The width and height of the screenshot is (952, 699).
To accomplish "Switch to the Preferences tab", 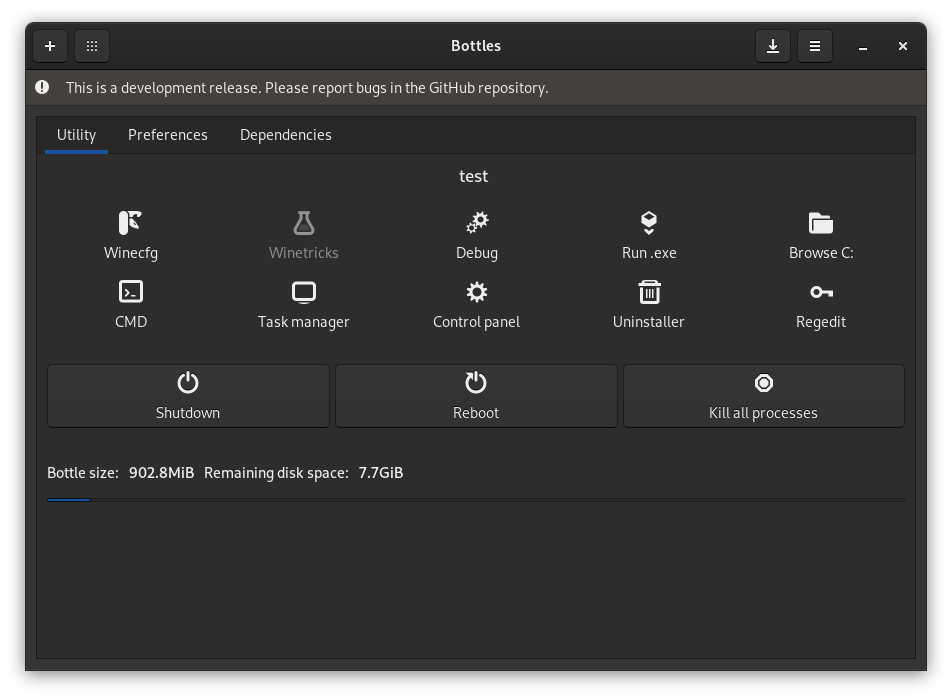I will pos(168,135).
